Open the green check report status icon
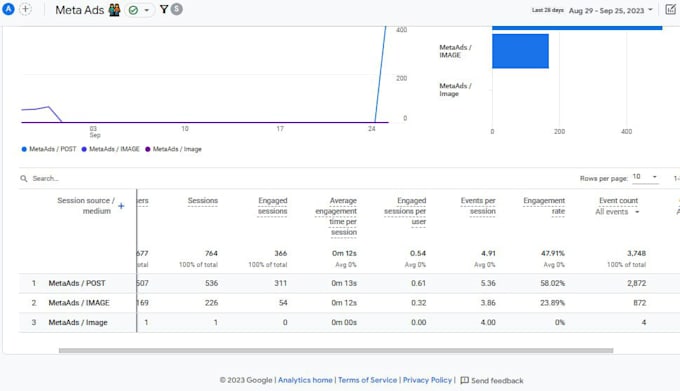680x391 pixels. tap(134, 10)
